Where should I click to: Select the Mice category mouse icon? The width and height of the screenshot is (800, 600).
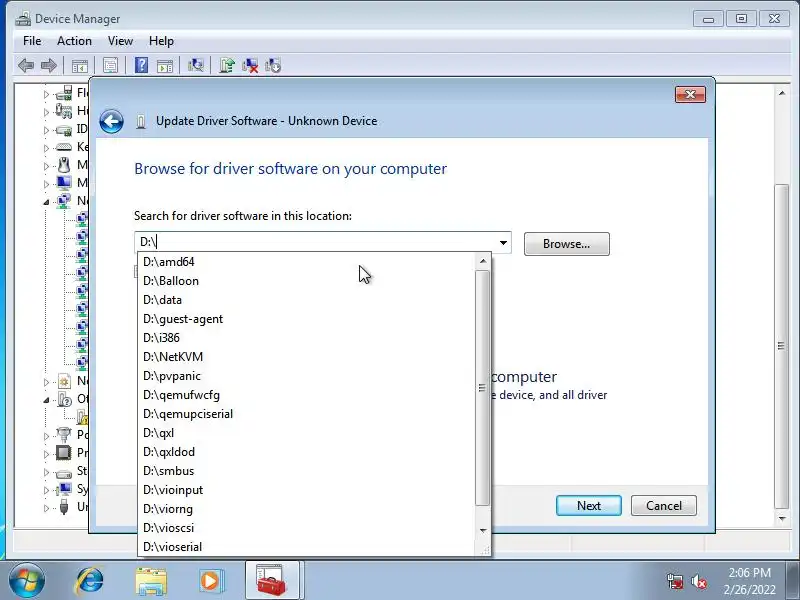[x=64, y=165]
